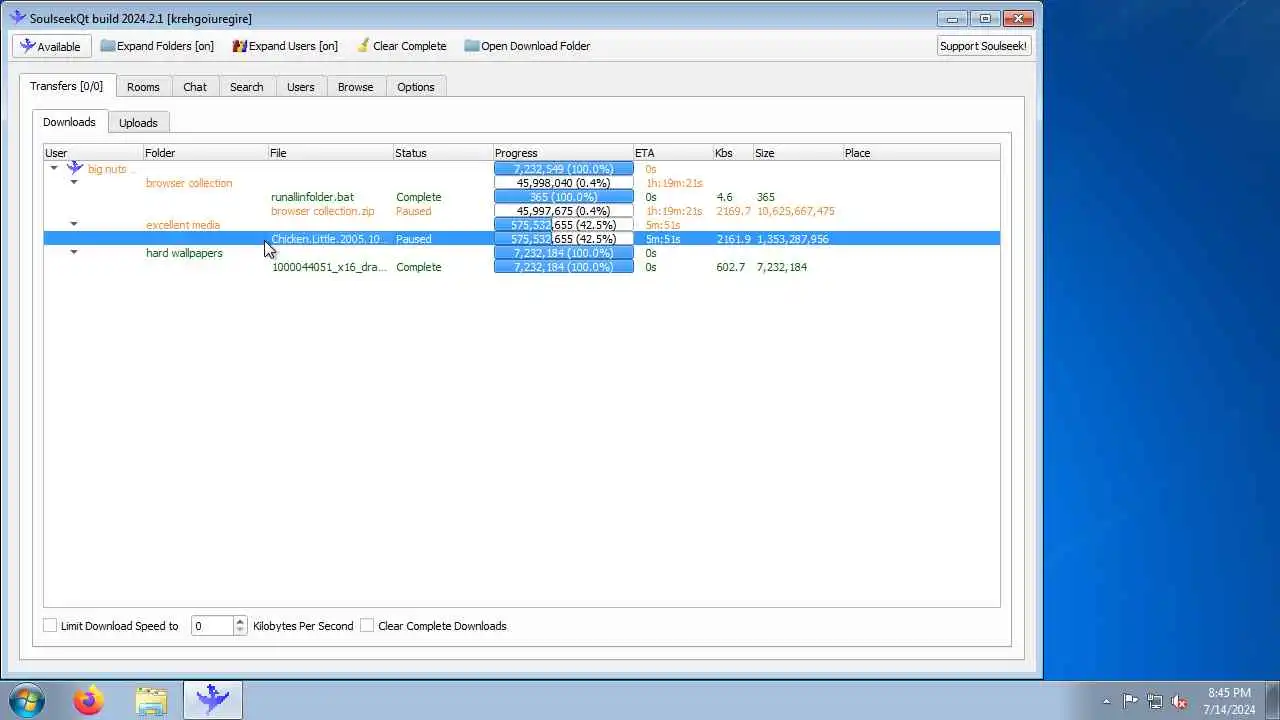Click runallinfolder.bat progress bar
Image resolution: width=1280 pixels, height=720 pixels.
pos(564,197)
